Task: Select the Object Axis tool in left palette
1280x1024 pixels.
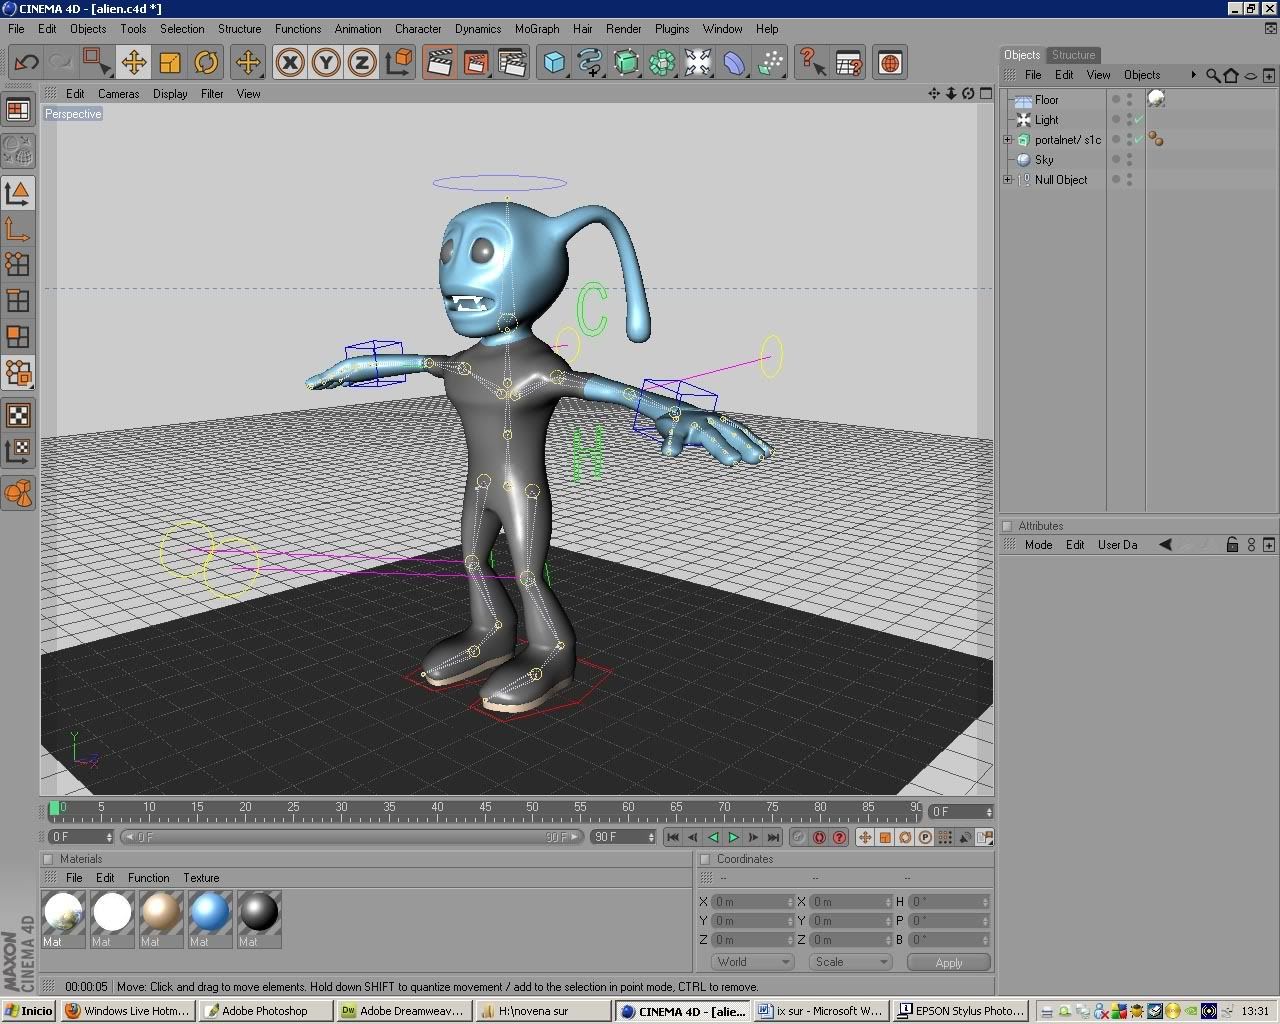Action: (x=18, y=230)
